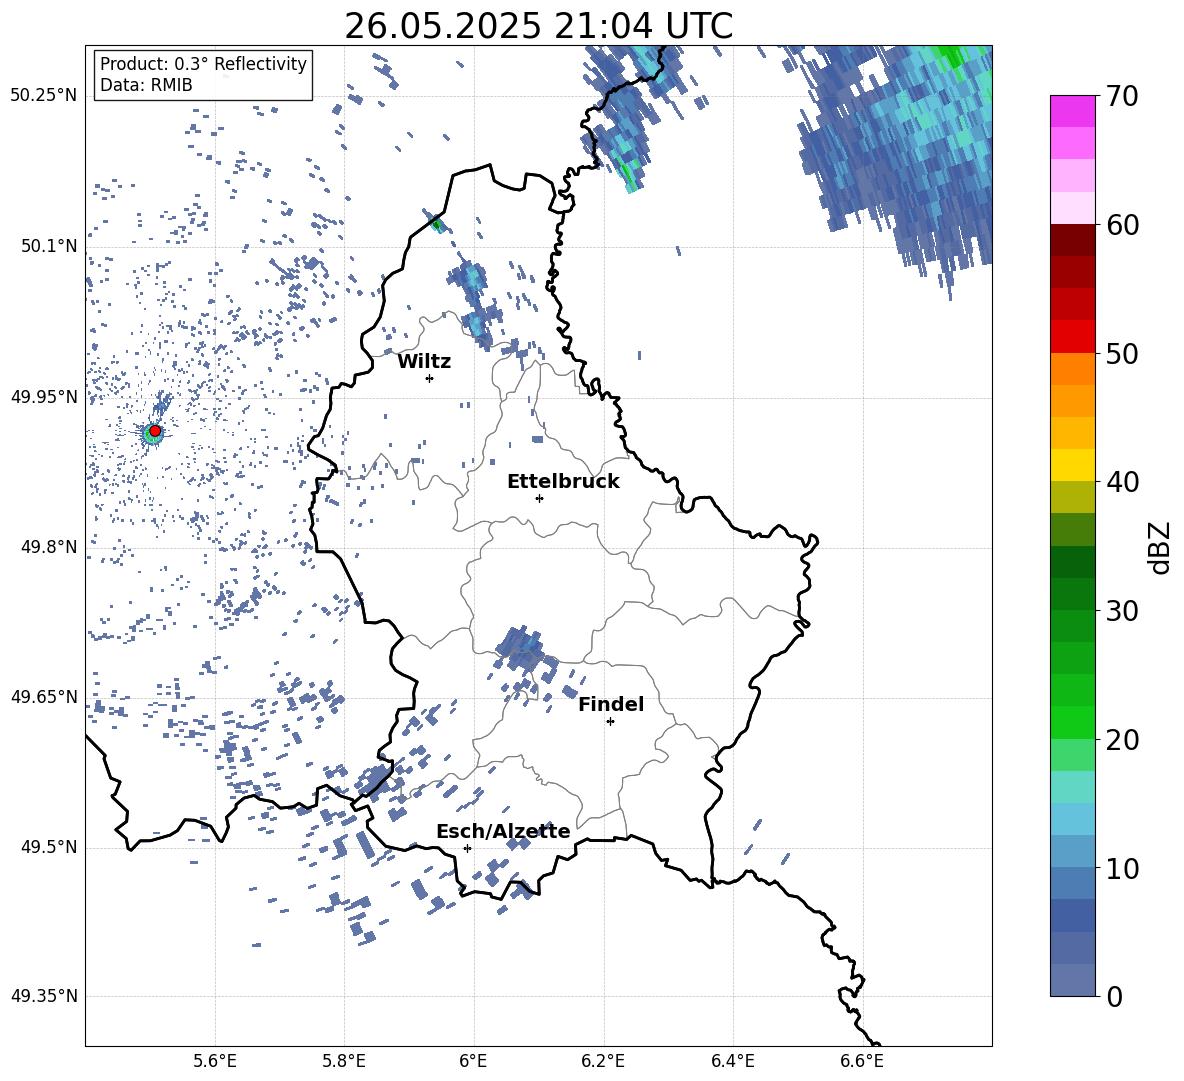Click the Data: RMIB text

[x=146, y=85]
